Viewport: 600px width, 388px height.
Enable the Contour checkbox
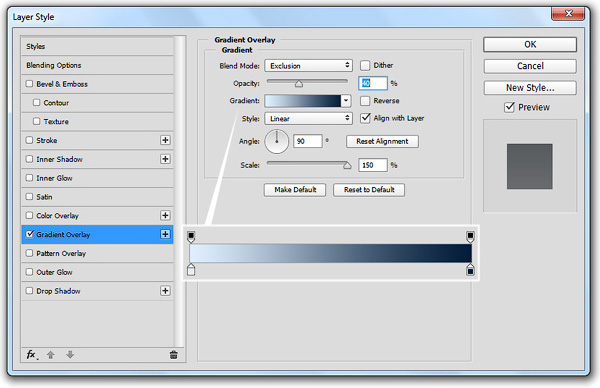36,103
